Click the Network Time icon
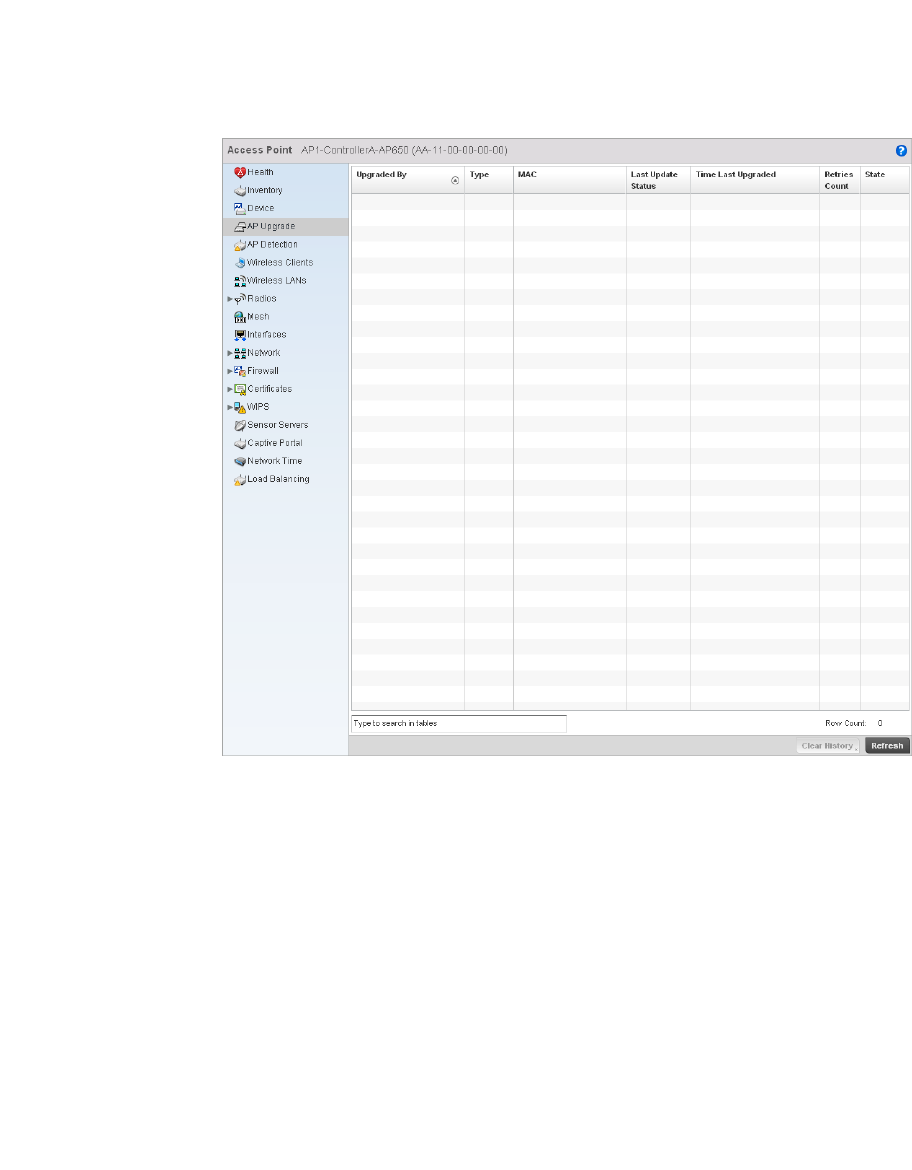Image resolution: width=912 pixels, height=1170 pixels. (240, 461)
